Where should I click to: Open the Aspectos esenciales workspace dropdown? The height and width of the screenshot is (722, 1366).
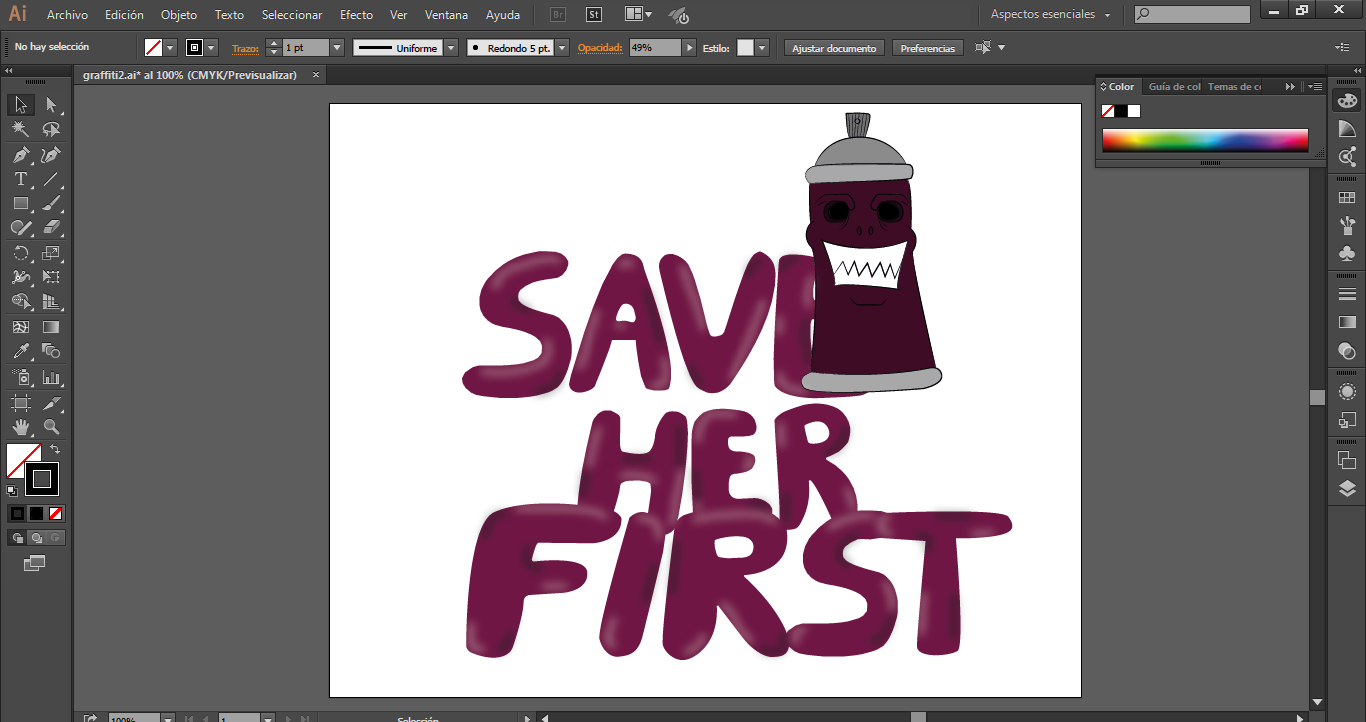pyautogui.click(x=1051, y=15)
